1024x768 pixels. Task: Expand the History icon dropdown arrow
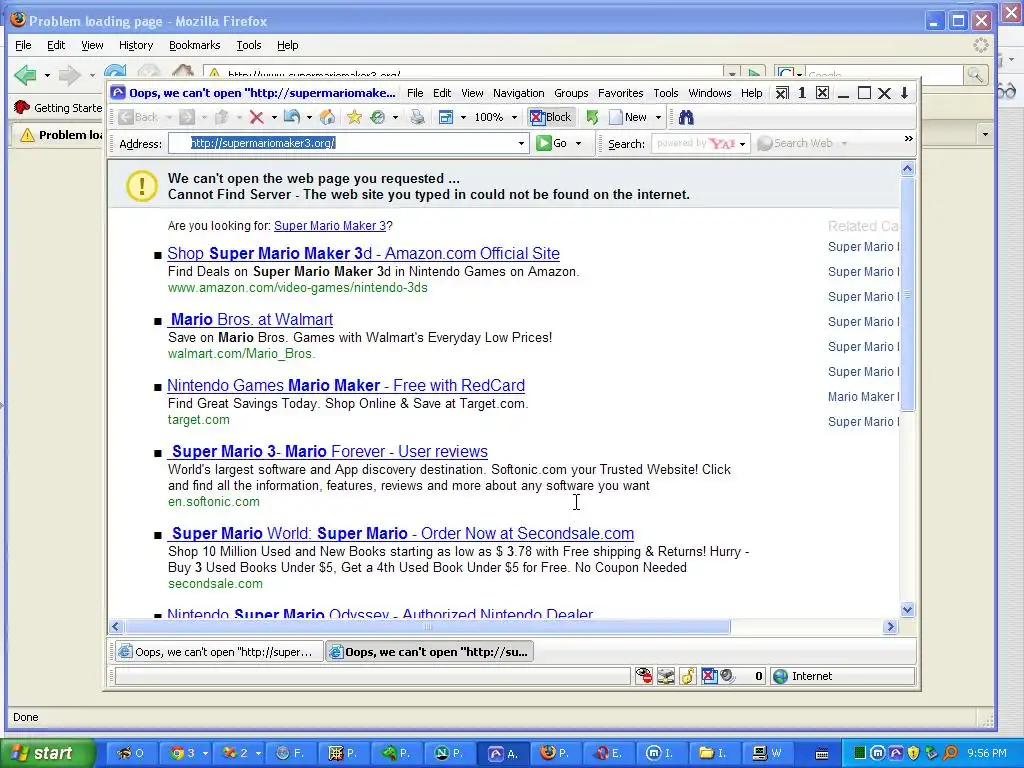[x=395, y=118]
